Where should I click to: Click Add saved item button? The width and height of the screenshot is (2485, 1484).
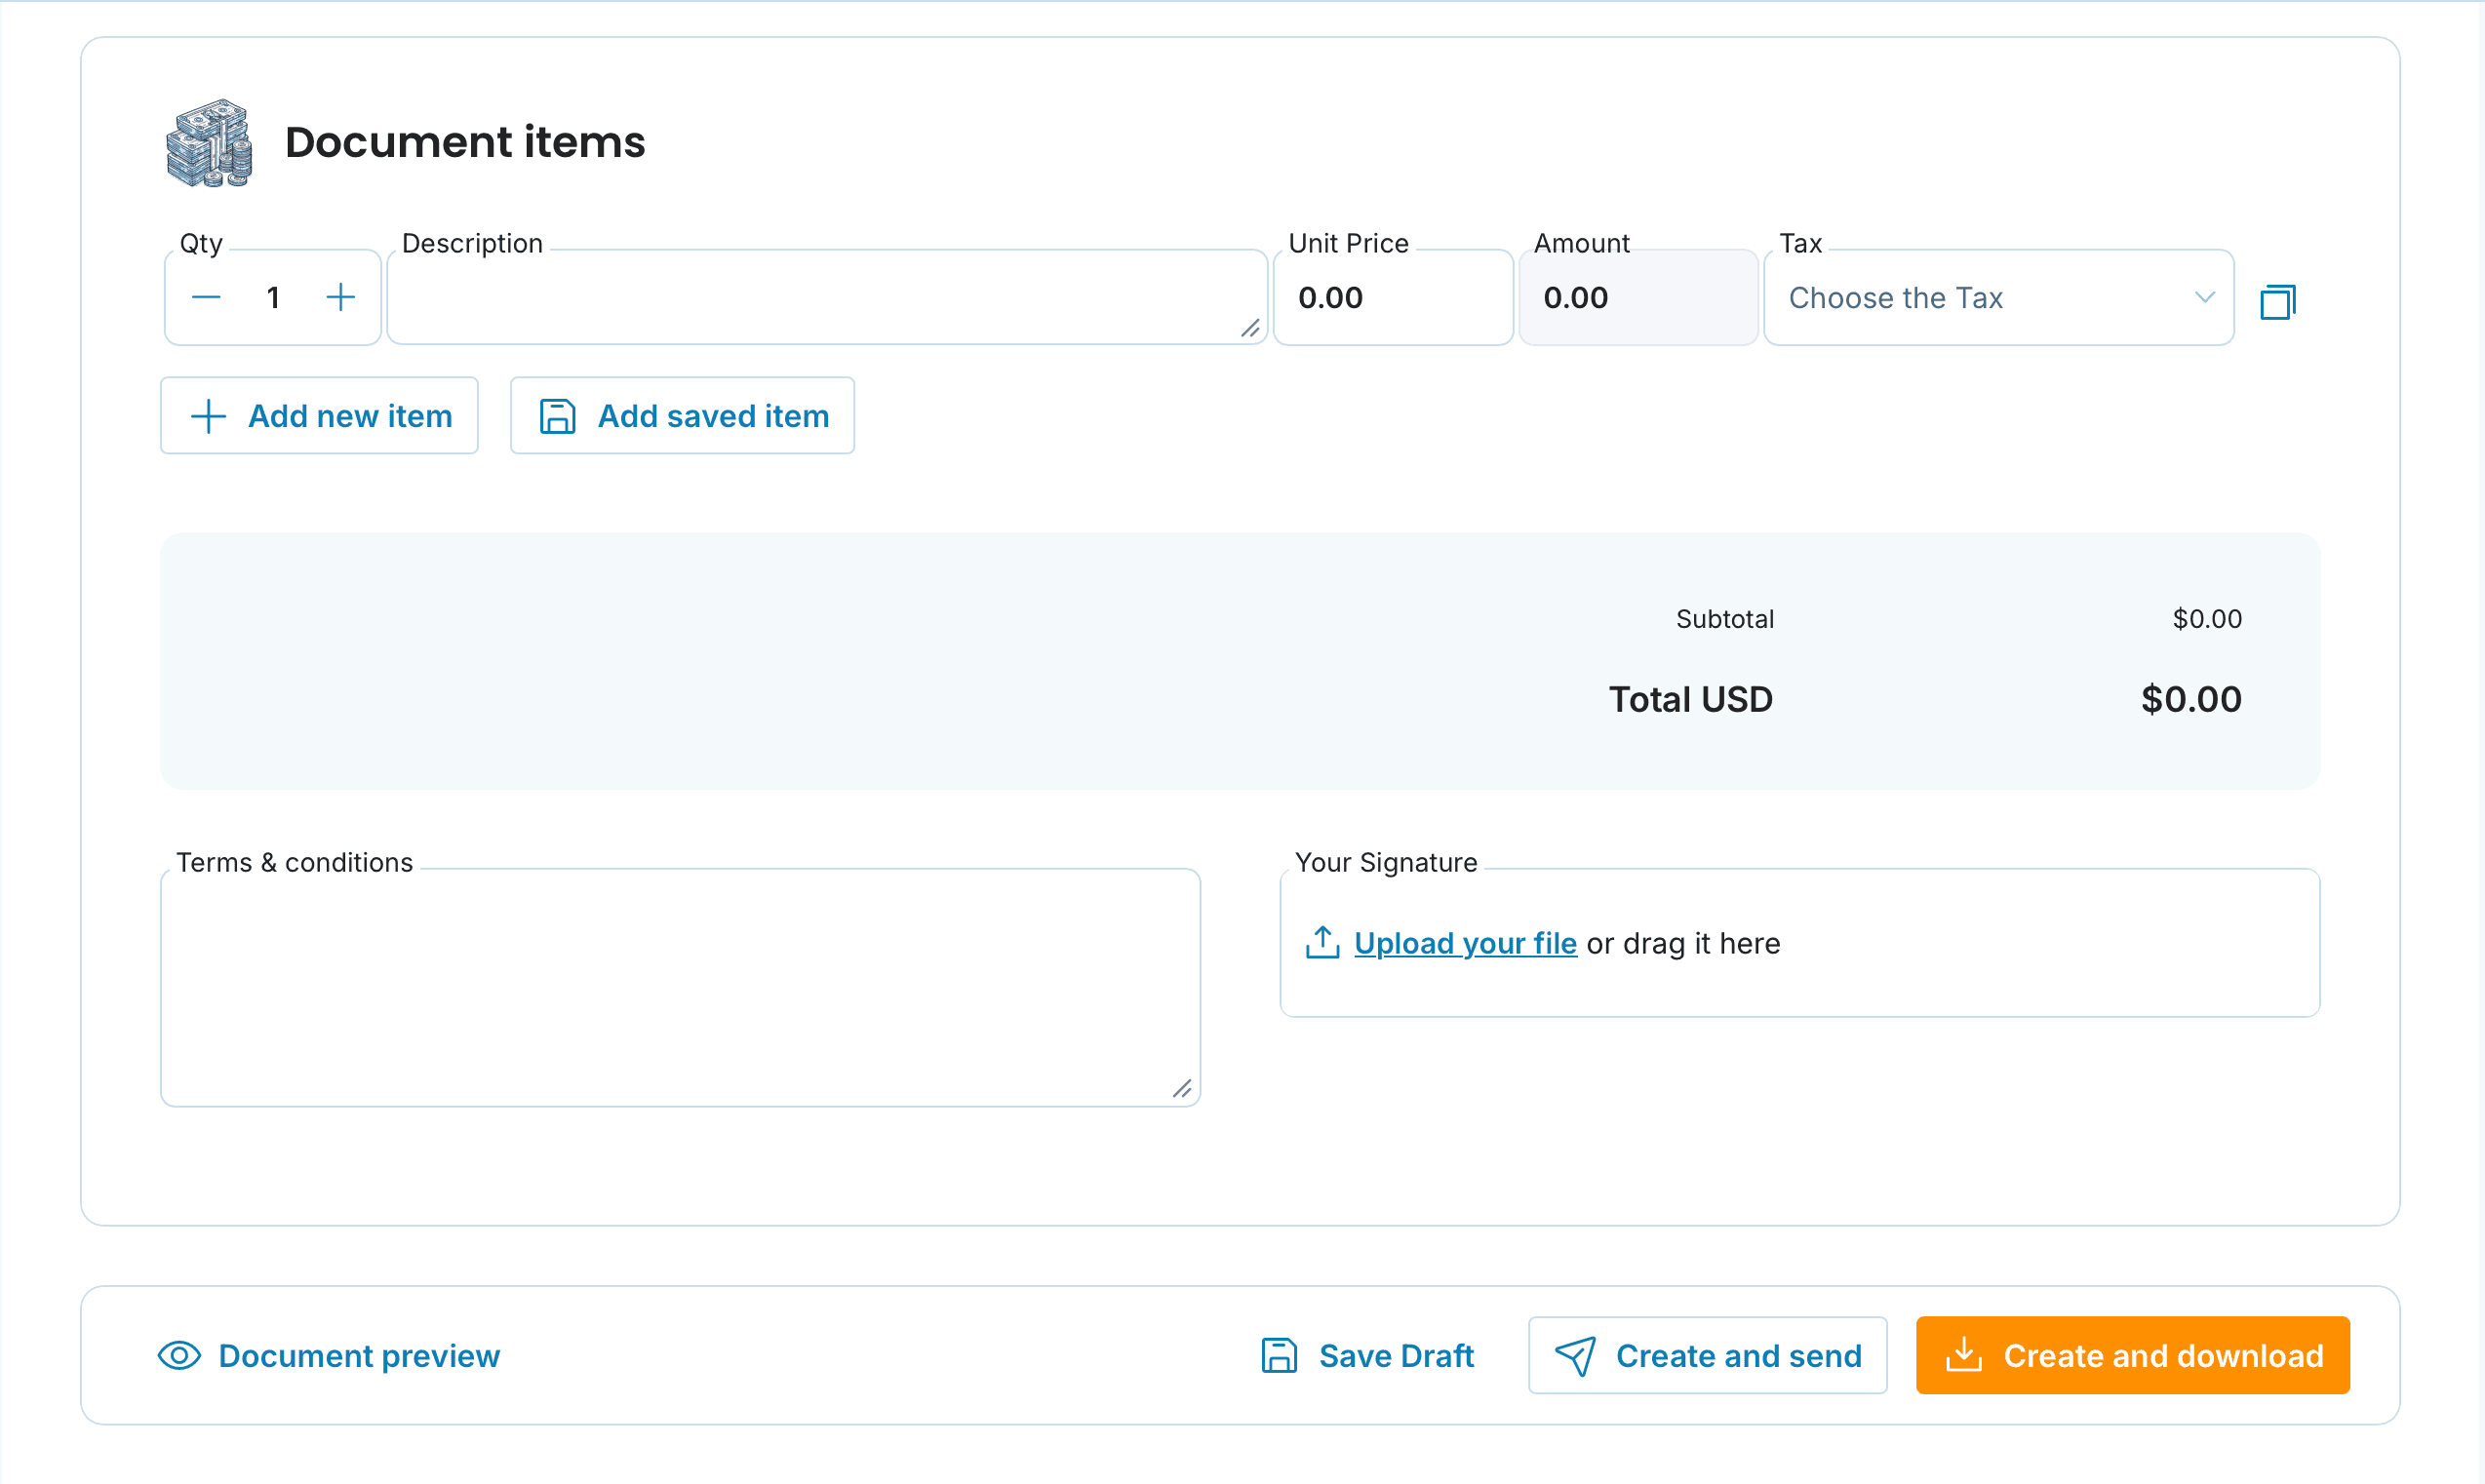(x=682, y=415)
